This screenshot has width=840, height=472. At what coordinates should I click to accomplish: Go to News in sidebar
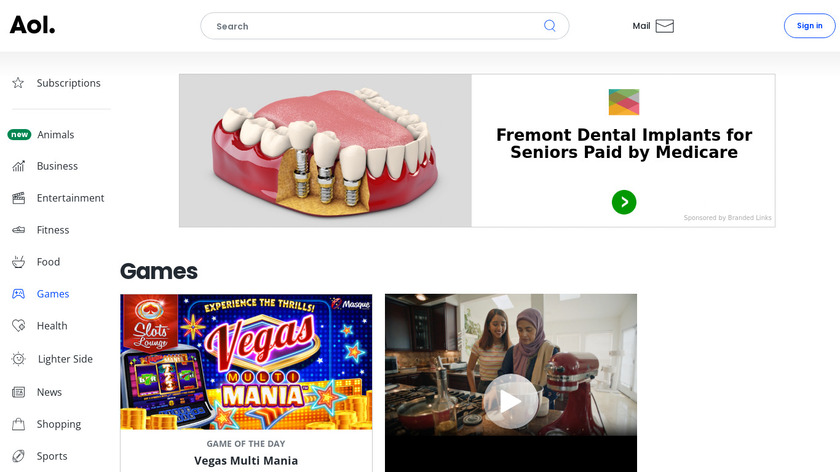[49, 392]
